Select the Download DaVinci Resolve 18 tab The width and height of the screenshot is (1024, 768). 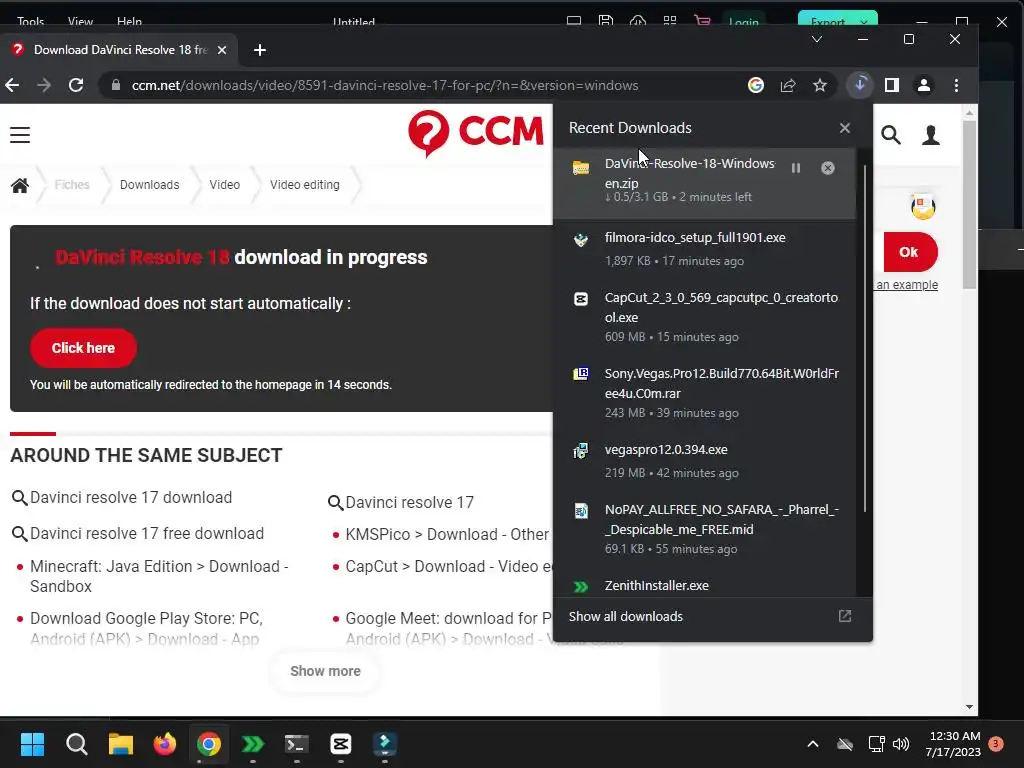coord(119,50)
